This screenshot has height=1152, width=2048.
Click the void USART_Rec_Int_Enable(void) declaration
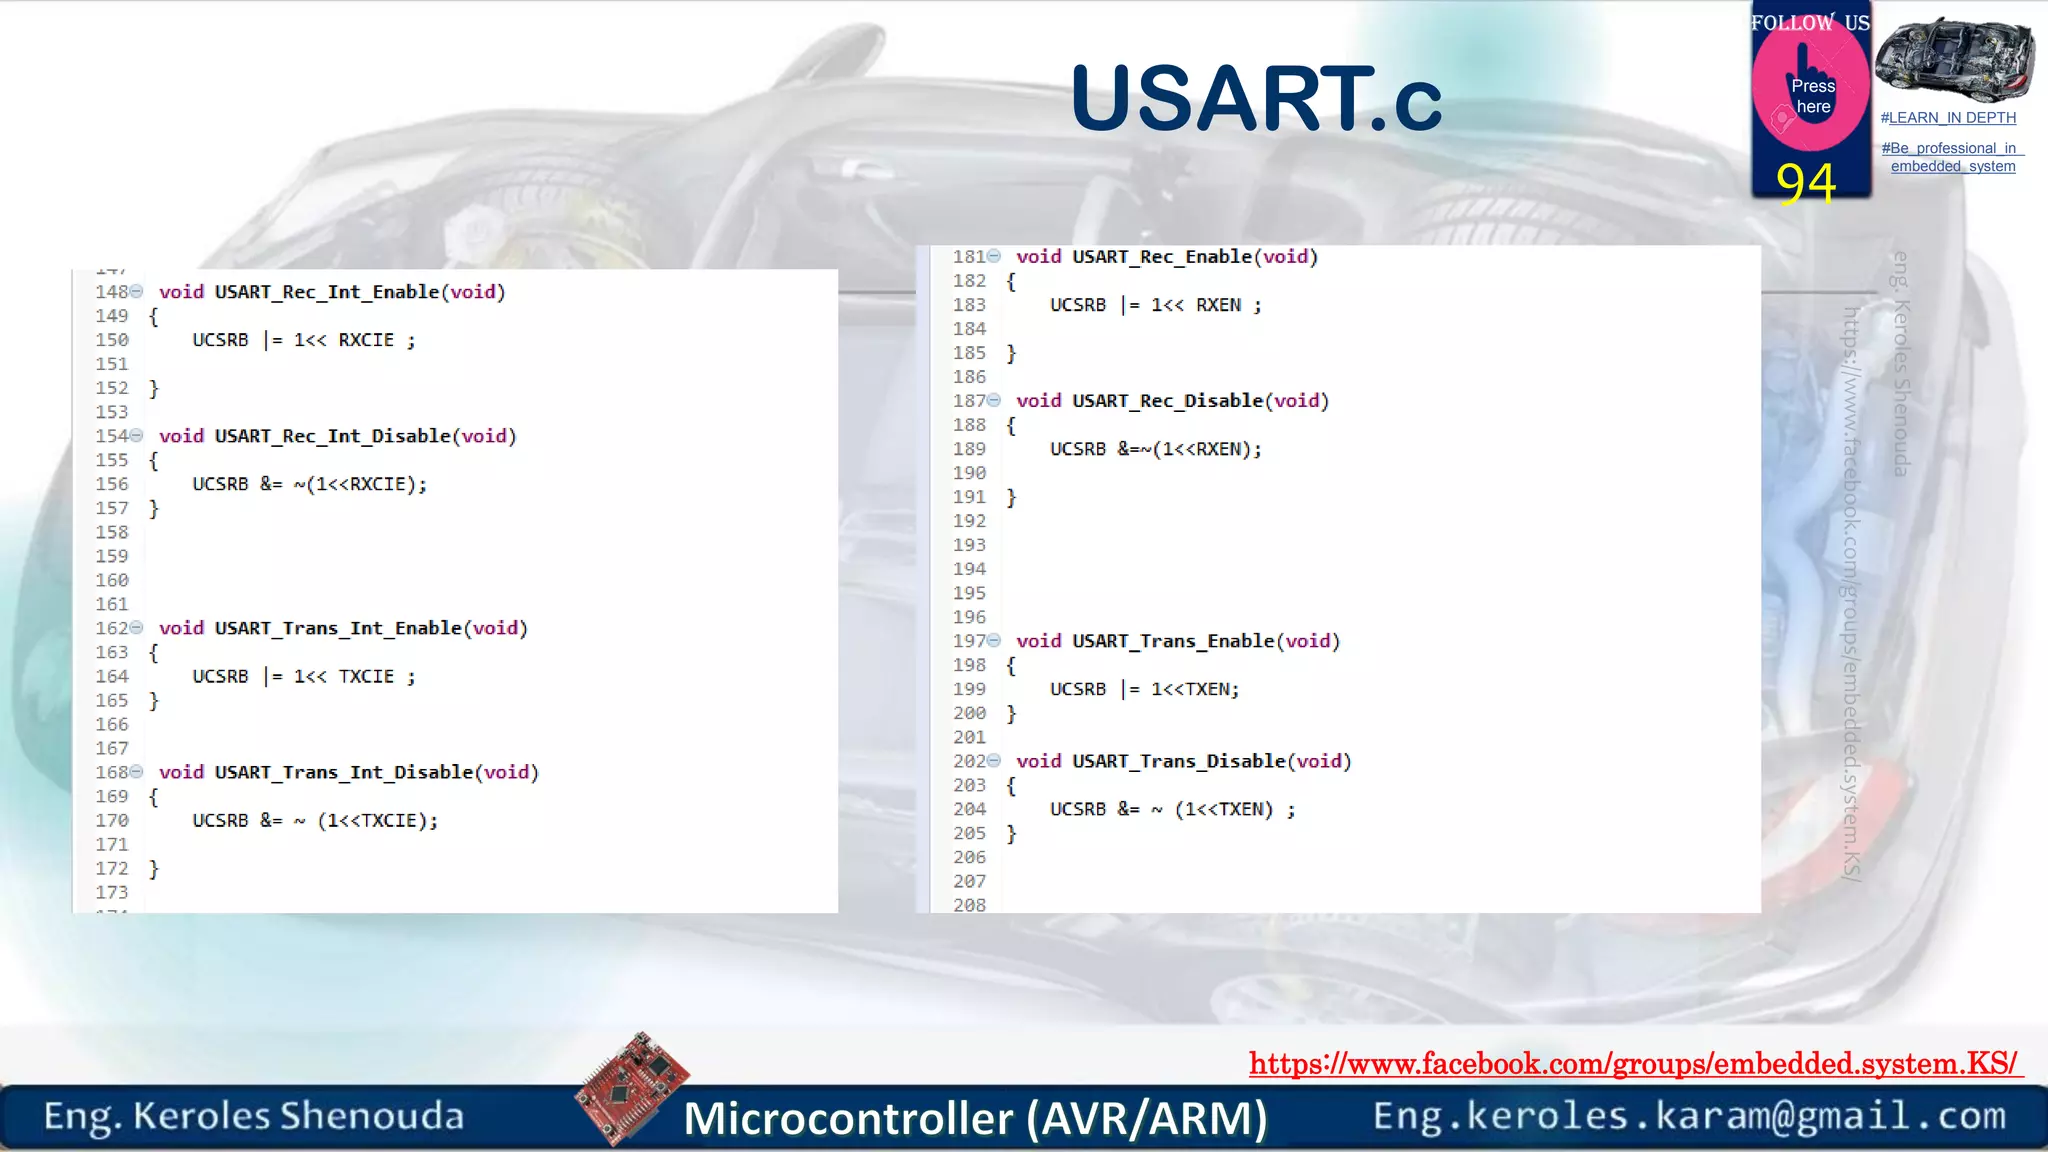pyautogui.click(x=332, y=292)
